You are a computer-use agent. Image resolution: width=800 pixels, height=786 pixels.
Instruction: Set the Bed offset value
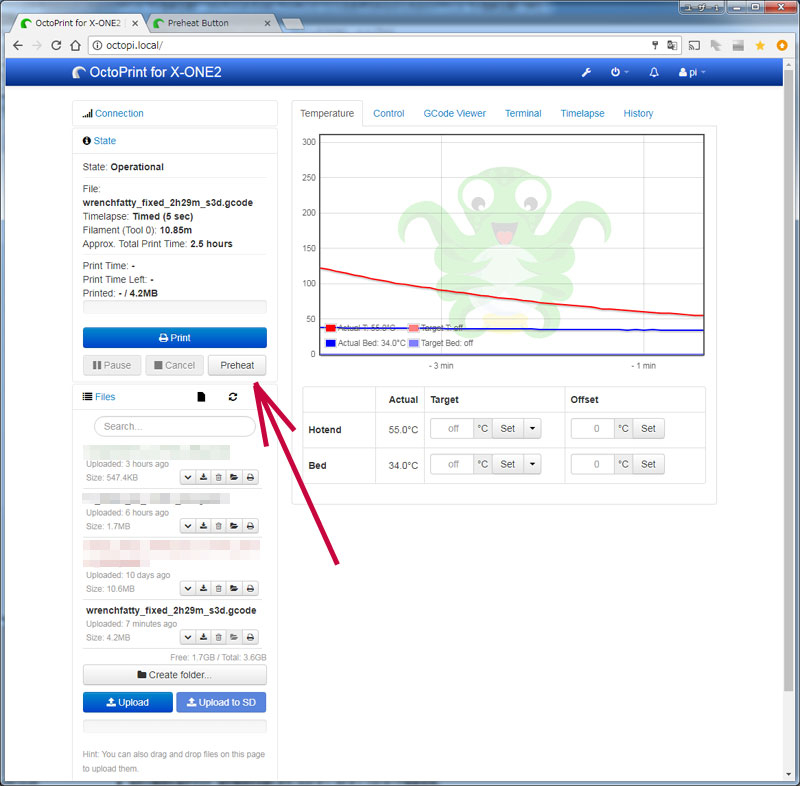648,464
